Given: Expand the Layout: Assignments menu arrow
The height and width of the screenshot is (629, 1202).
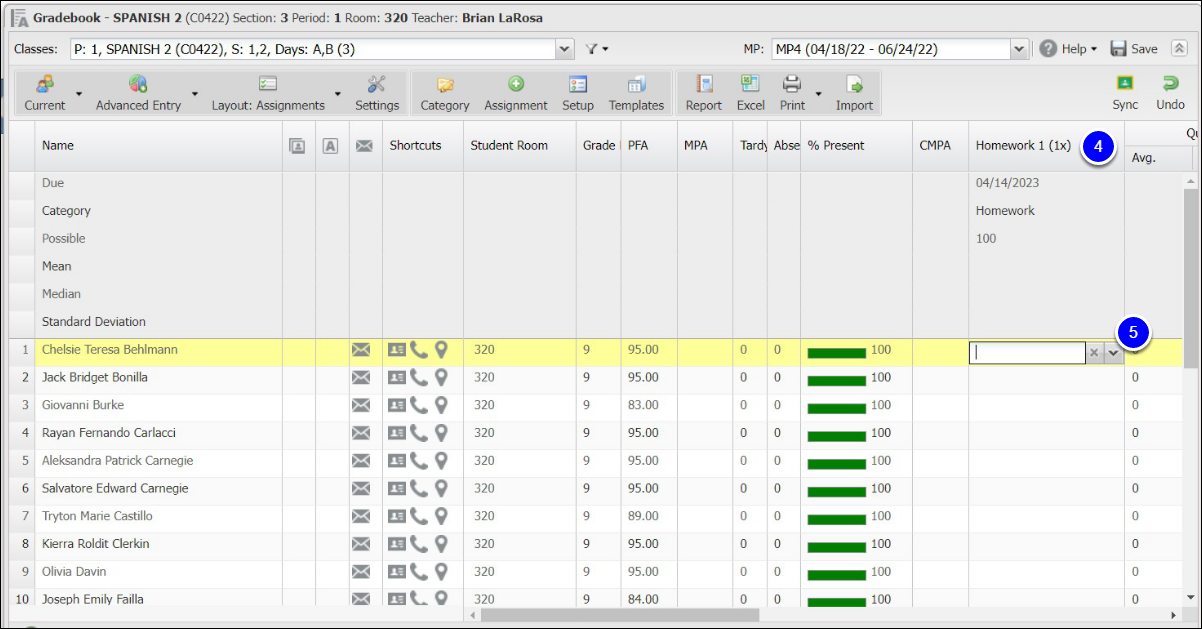Looking at the screenshot, I should click(338, 94).
